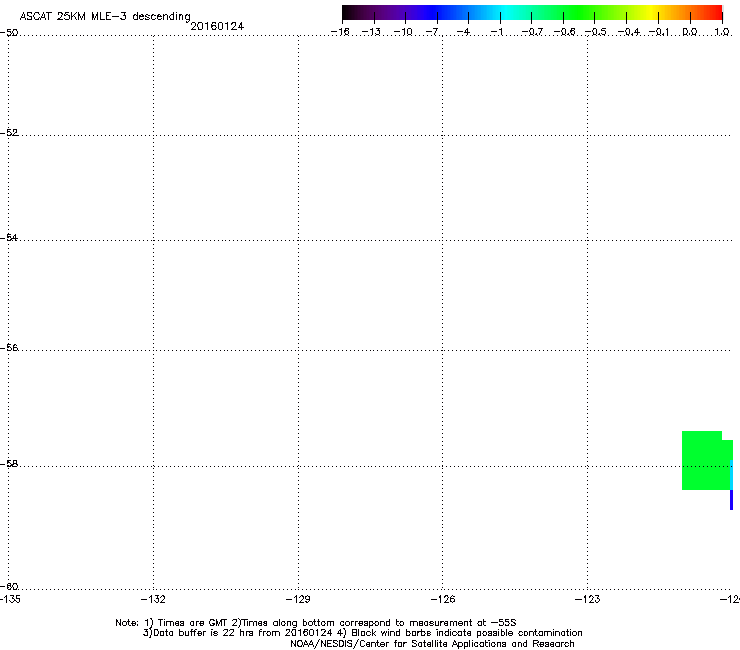Click the dark blue data strip below green patch
Image resolution: width=740 pixels, height=650 pixels.
point(732,500)
